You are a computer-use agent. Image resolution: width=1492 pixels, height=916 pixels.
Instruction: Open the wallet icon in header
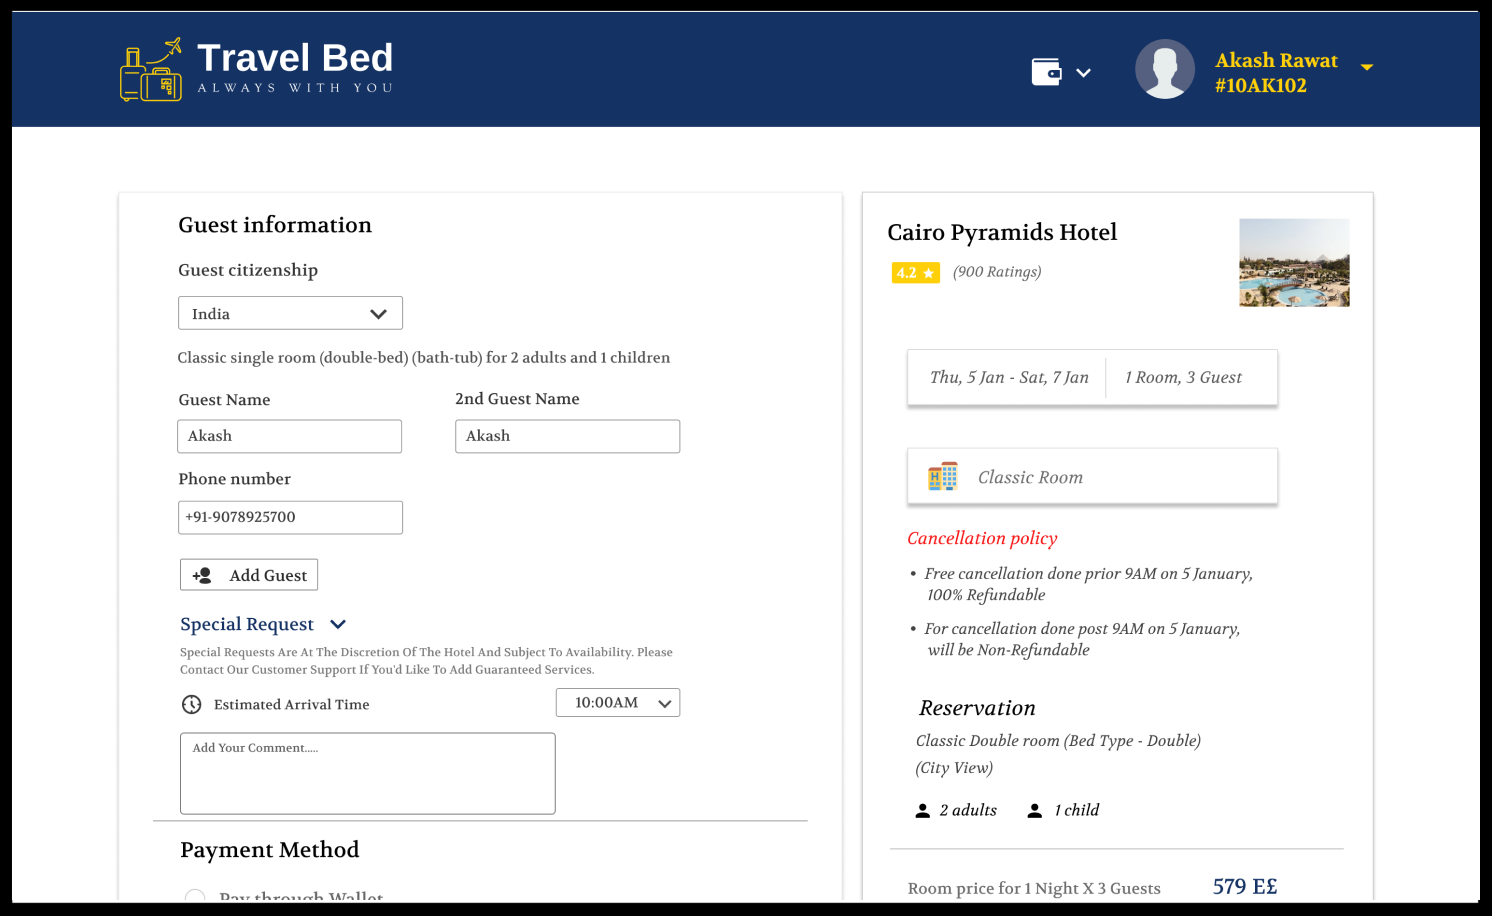click(x=1046, y=72)
